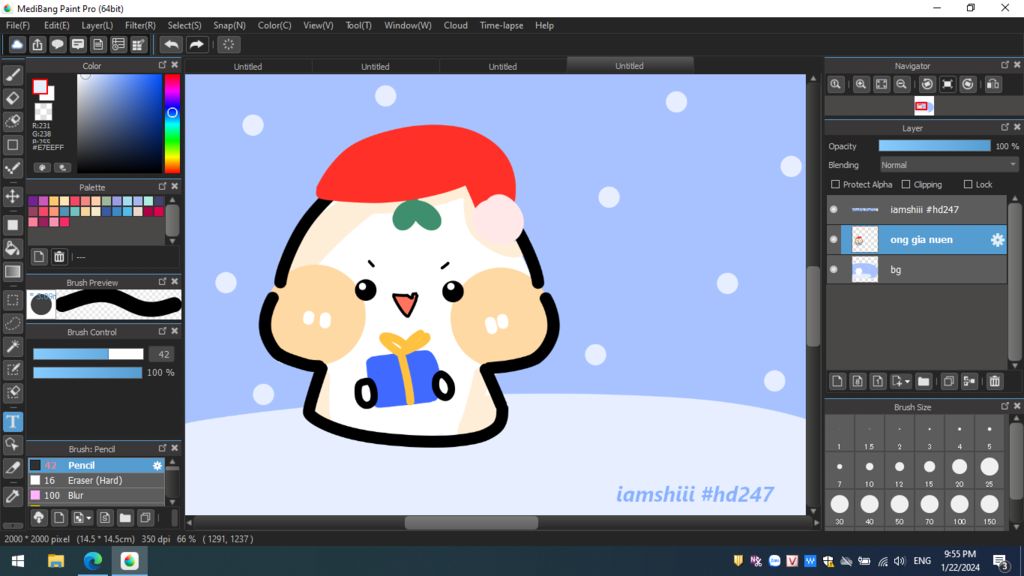The image size is (1024, 576).
Task: Select the transparent color swatch
Action: pos(43,112)
